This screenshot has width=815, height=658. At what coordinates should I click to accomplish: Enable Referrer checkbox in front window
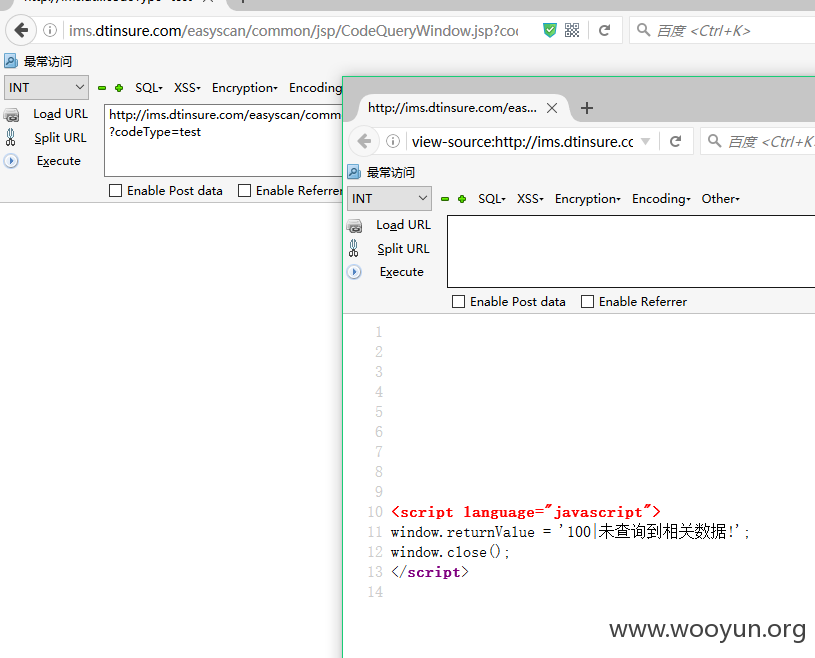click(x=587, y=301)
